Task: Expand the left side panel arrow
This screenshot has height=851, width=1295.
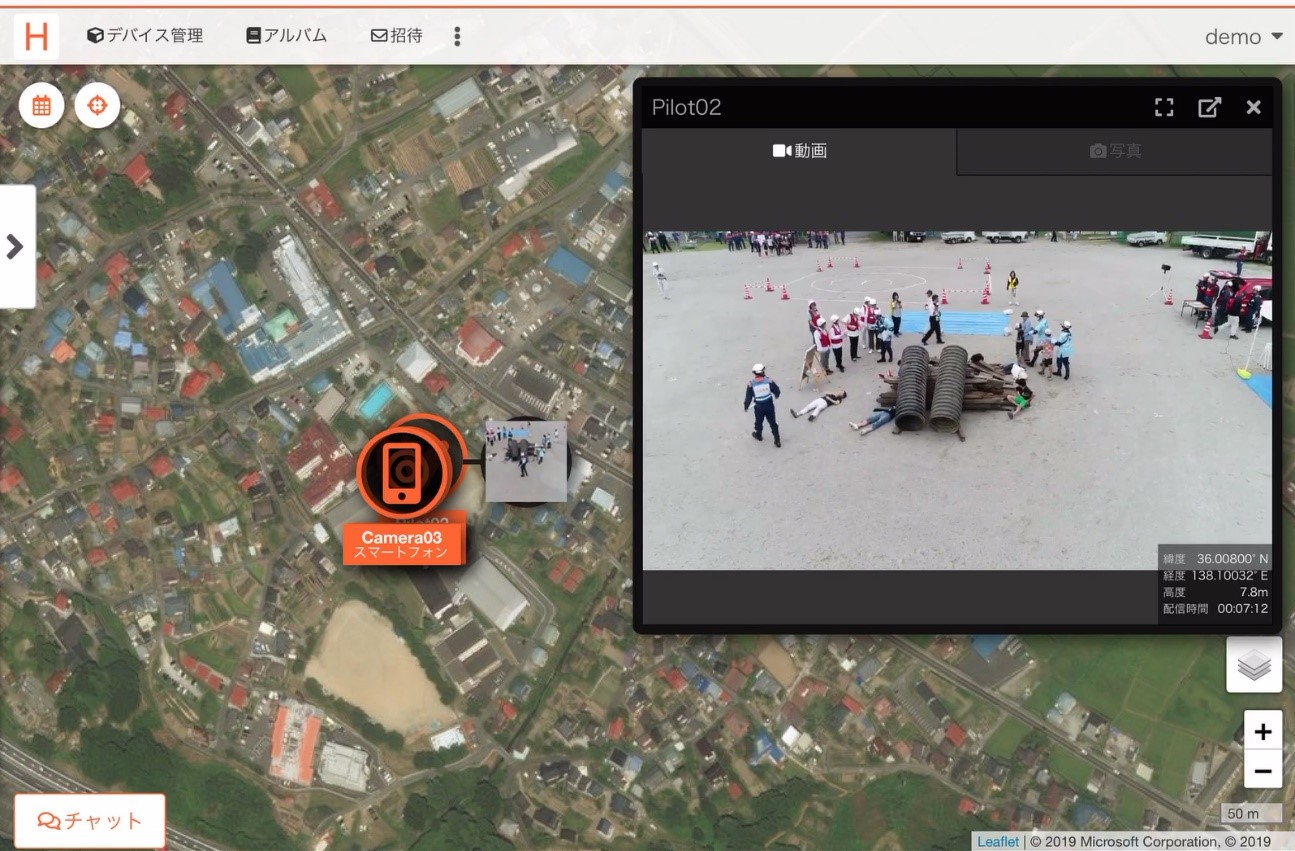Action: tap(16, 247)
